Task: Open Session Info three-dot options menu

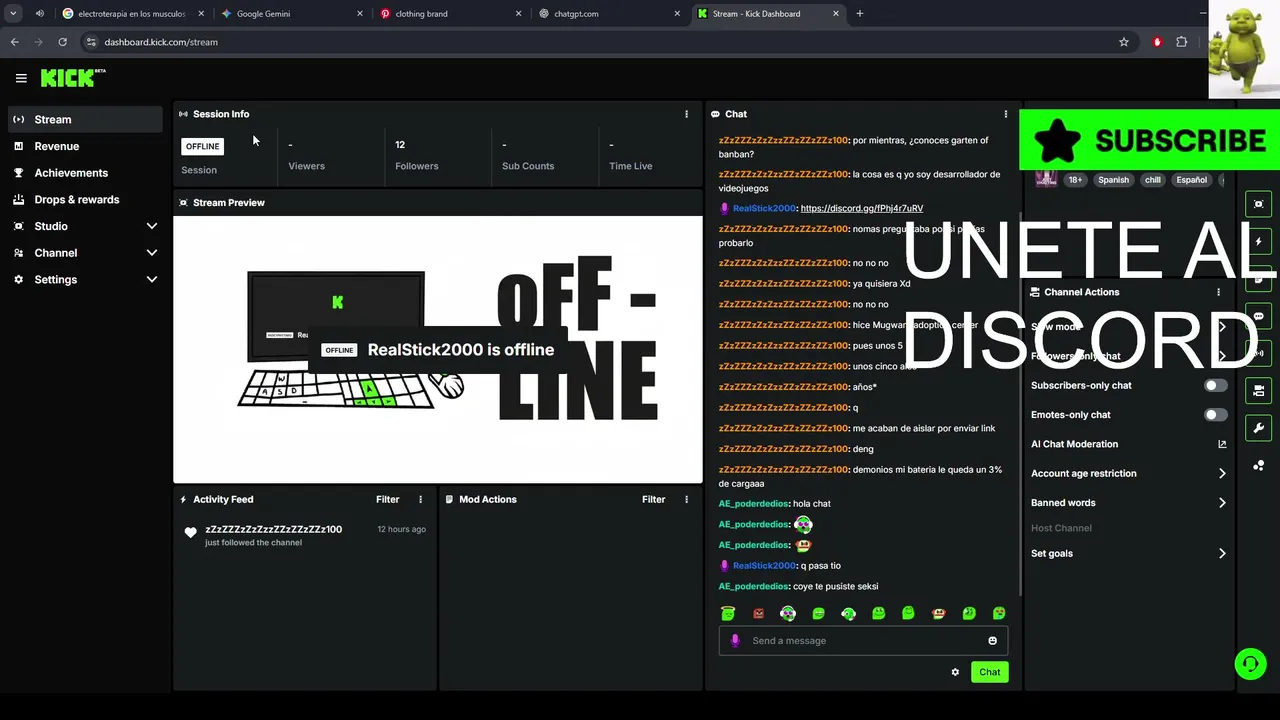Action: click(686, 114)
